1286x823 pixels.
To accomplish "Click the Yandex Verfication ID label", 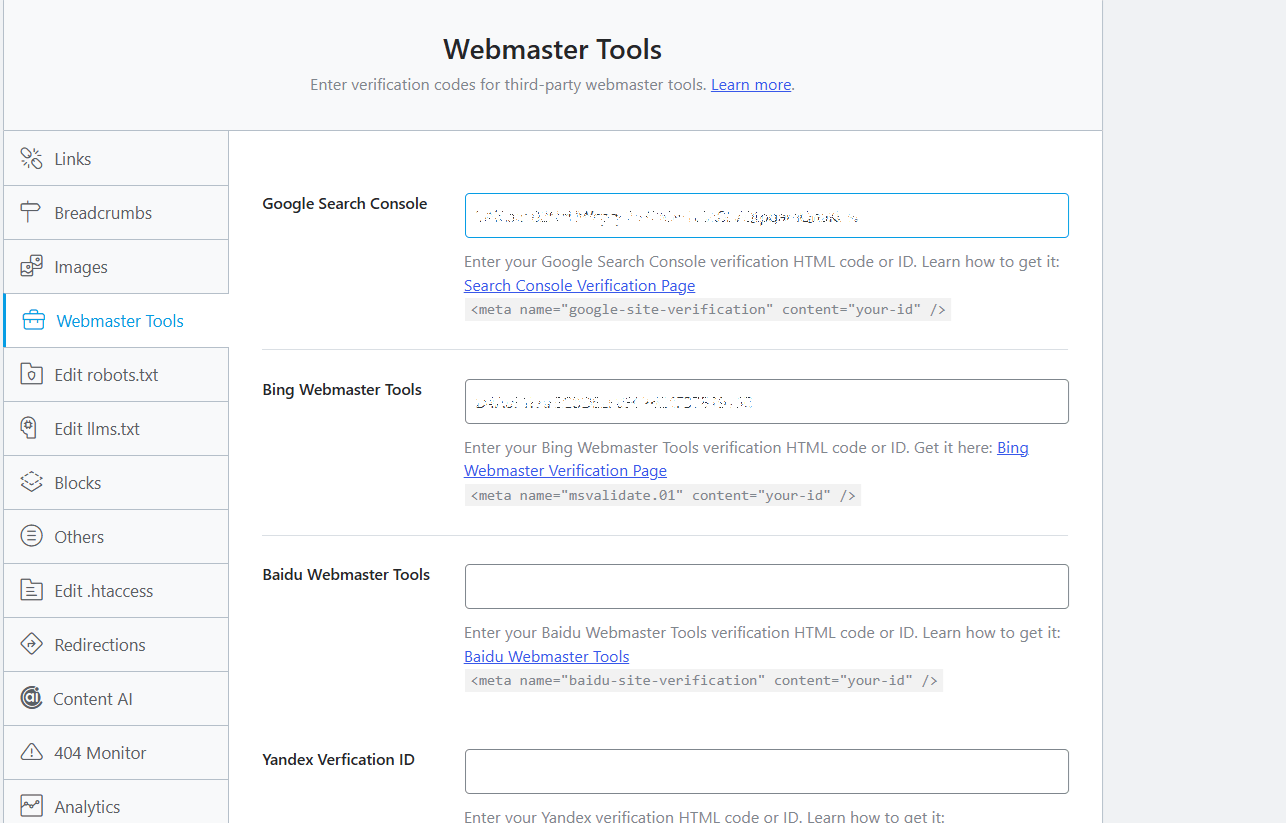I will [338, 759].
